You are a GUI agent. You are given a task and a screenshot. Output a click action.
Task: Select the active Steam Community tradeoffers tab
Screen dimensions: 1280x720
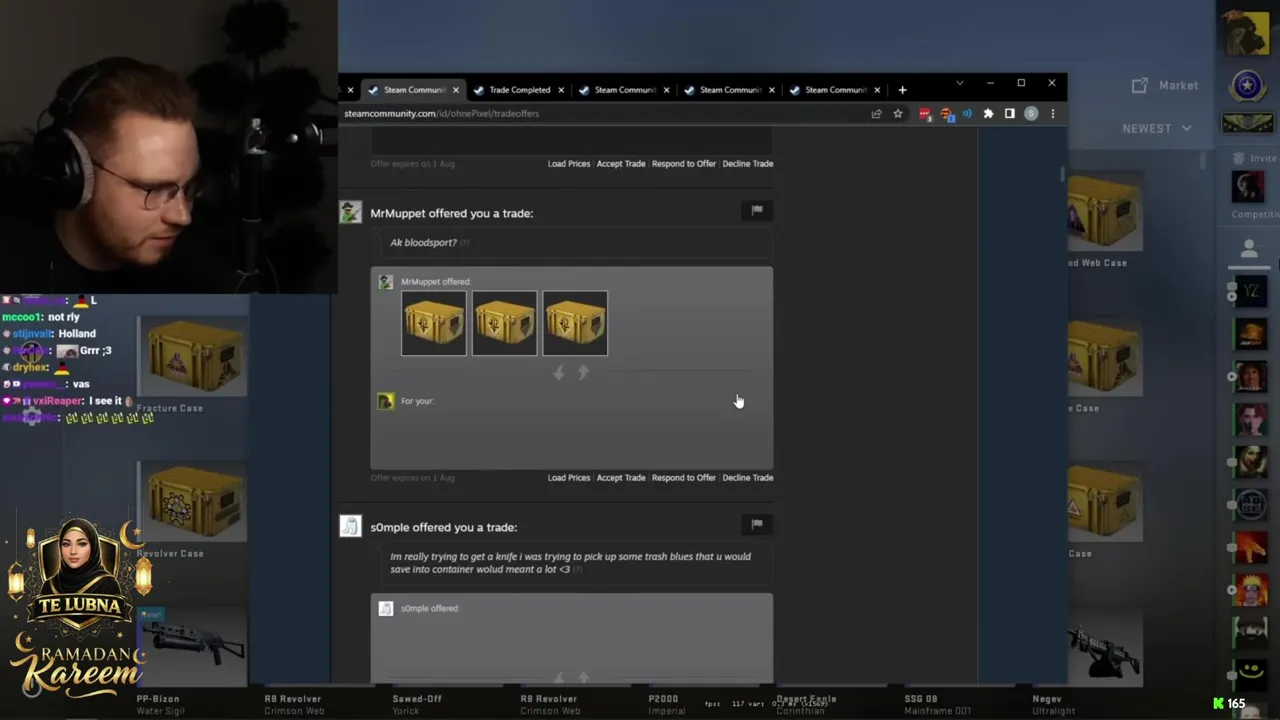(414, 90)
